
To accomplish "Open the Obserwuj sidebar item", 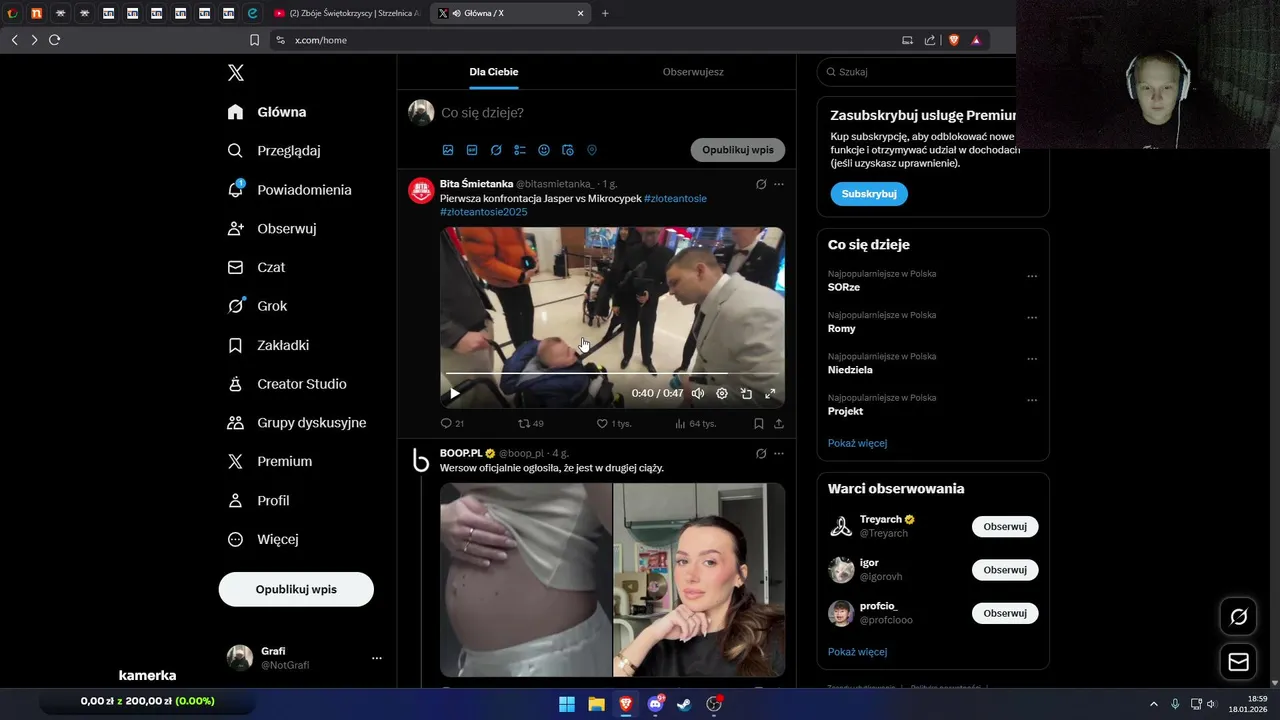I will pos(272,228).
